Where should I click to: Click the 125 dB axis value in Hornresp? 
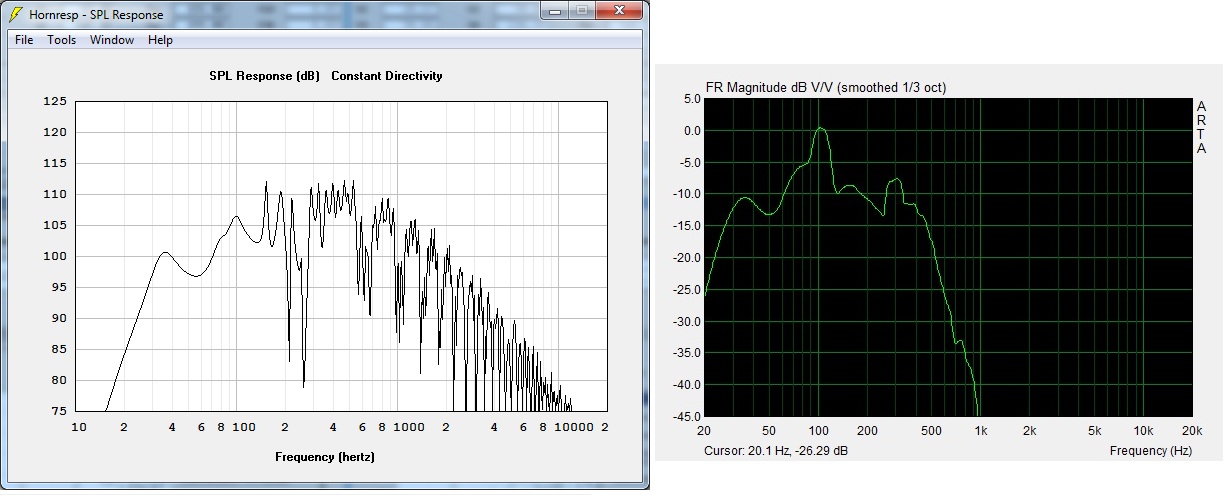pyautogui.click(x=55, y=101)
